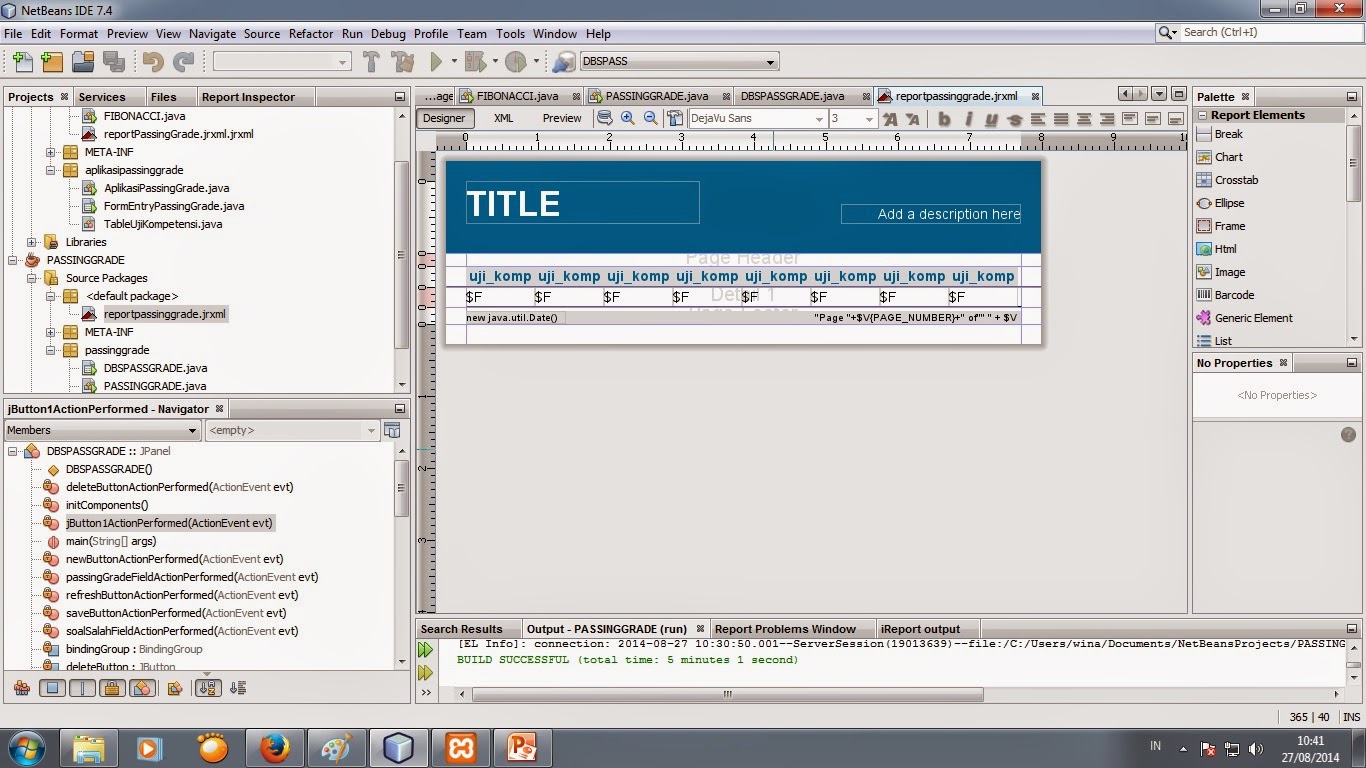
Task: Switch to the iReport output tab
Action: pyautogui.click(x=920, y=629)
